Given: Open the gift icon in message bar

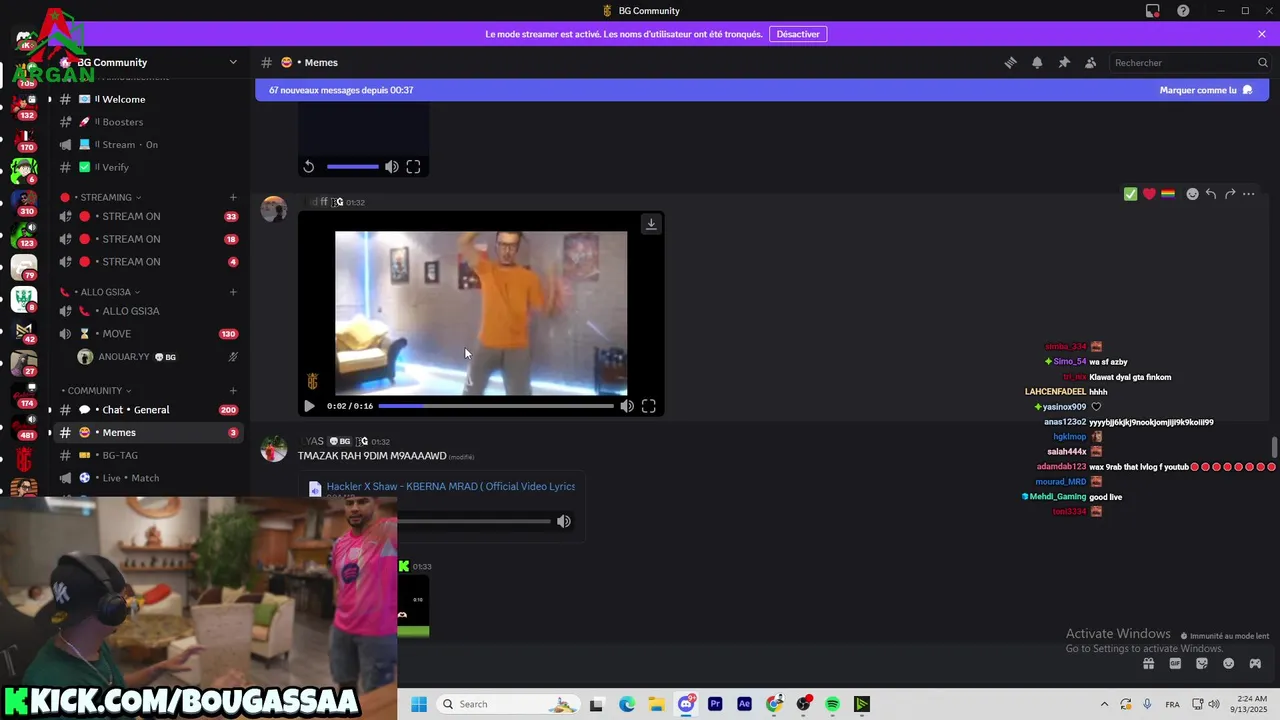Looking at the screenshot, I should 1149,663.
